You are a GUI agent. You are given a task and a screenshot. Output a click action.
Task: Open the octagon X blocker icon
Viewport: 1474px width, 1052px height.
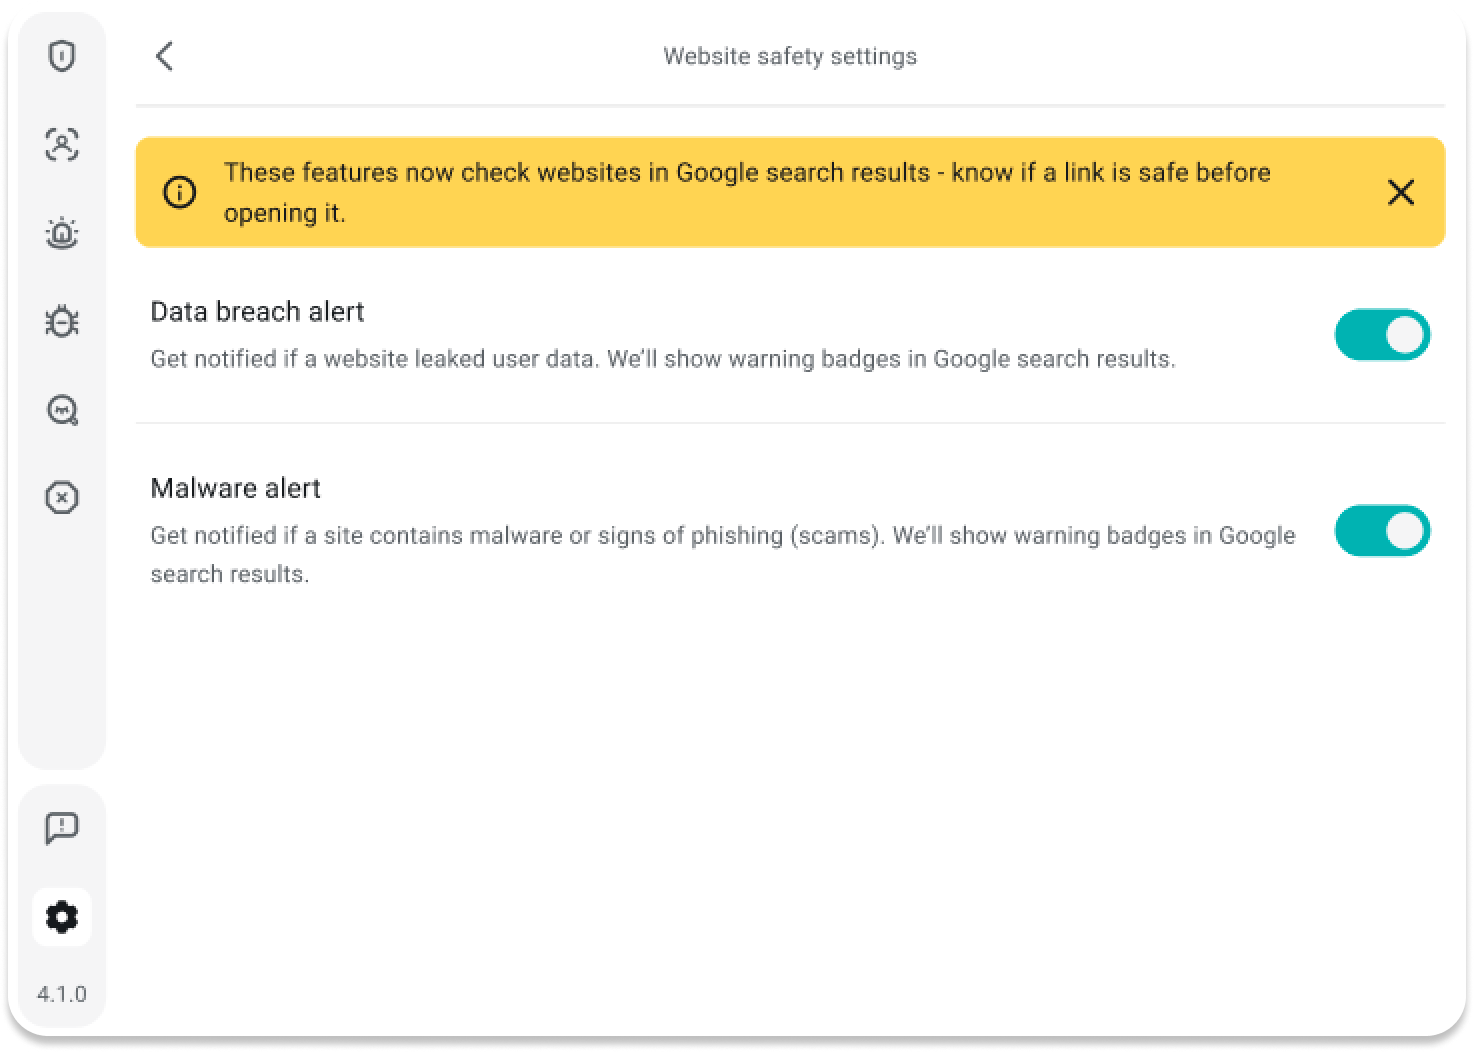(x=62, y=497)
